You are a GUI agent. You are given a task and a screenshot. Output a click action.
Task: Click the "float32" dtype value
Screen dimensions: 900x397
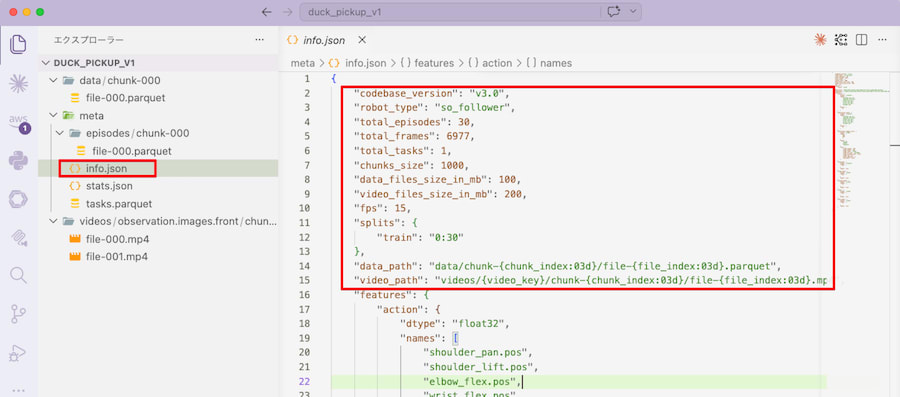pos(478,323)
